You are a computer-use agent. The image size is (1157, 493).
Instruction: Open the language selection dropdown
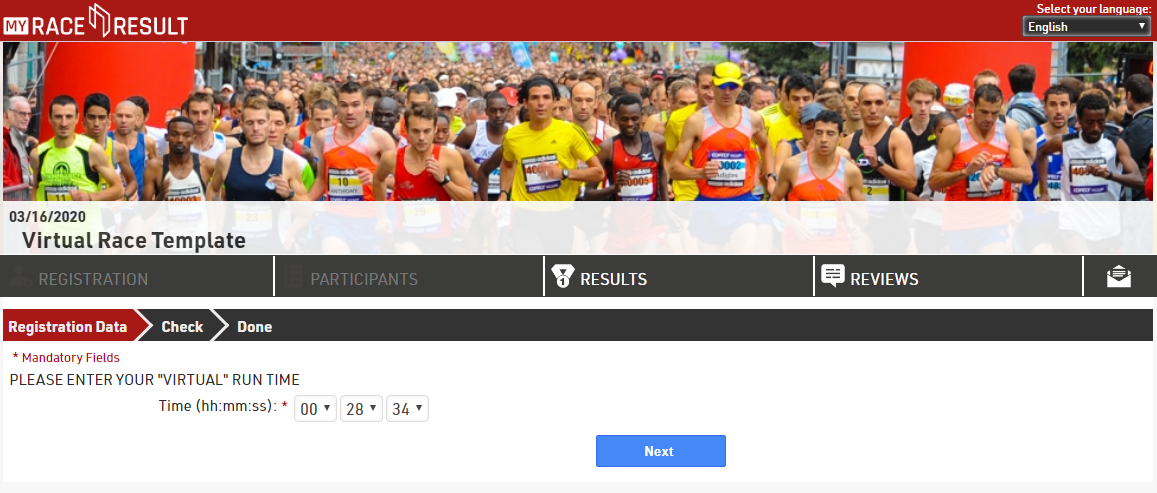tap(1085, 27)
